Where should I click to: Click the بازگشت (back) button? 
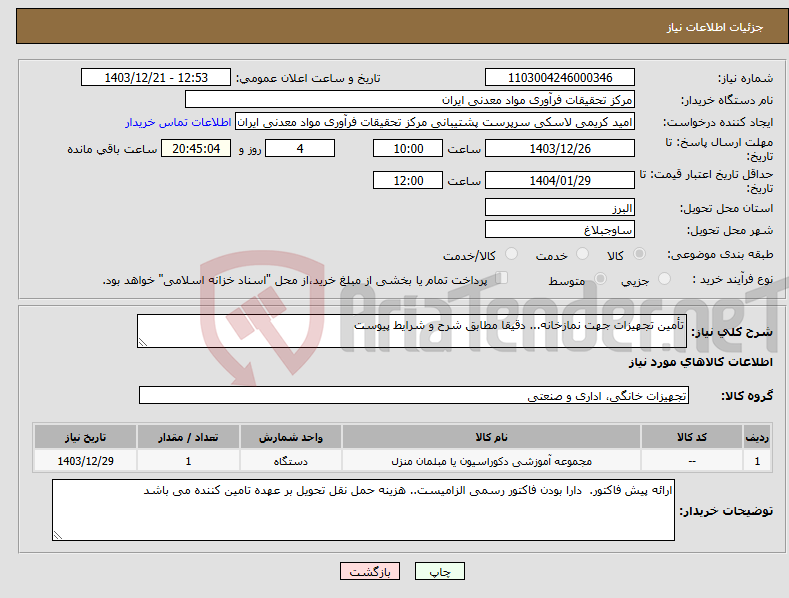370,571
